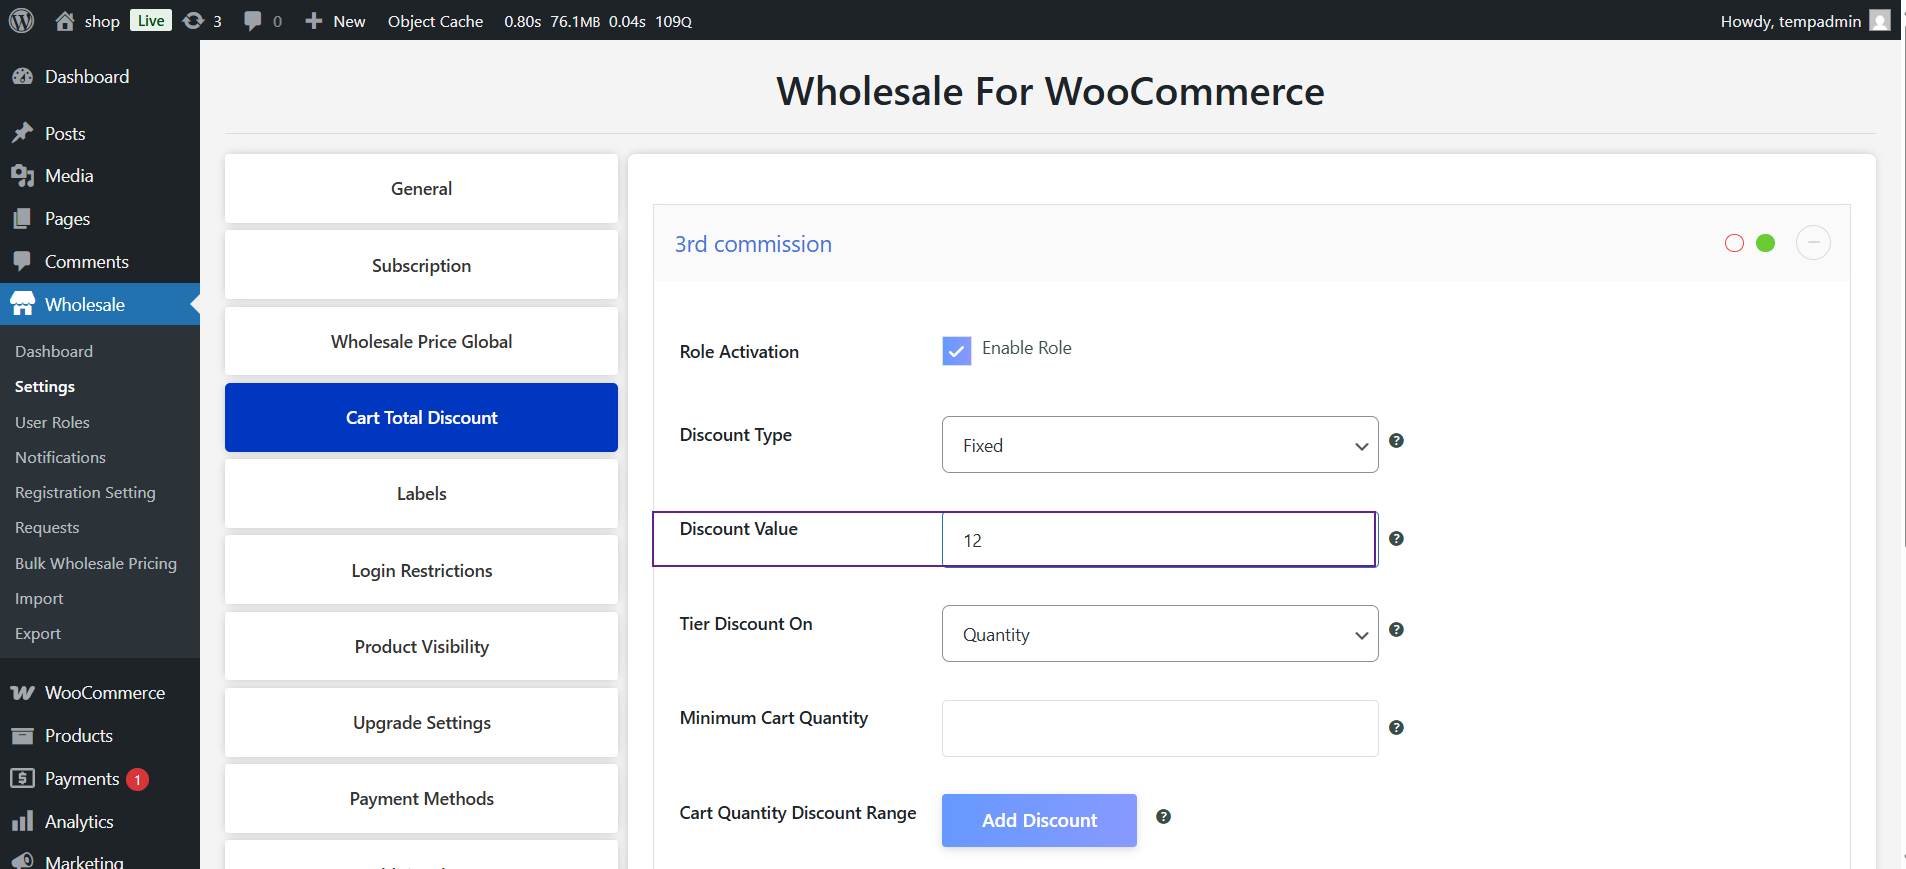The width and height of the screenshot is (1906, 869).
Task: Focus the Discount Value input field
Action: (x=1160, y=540)
